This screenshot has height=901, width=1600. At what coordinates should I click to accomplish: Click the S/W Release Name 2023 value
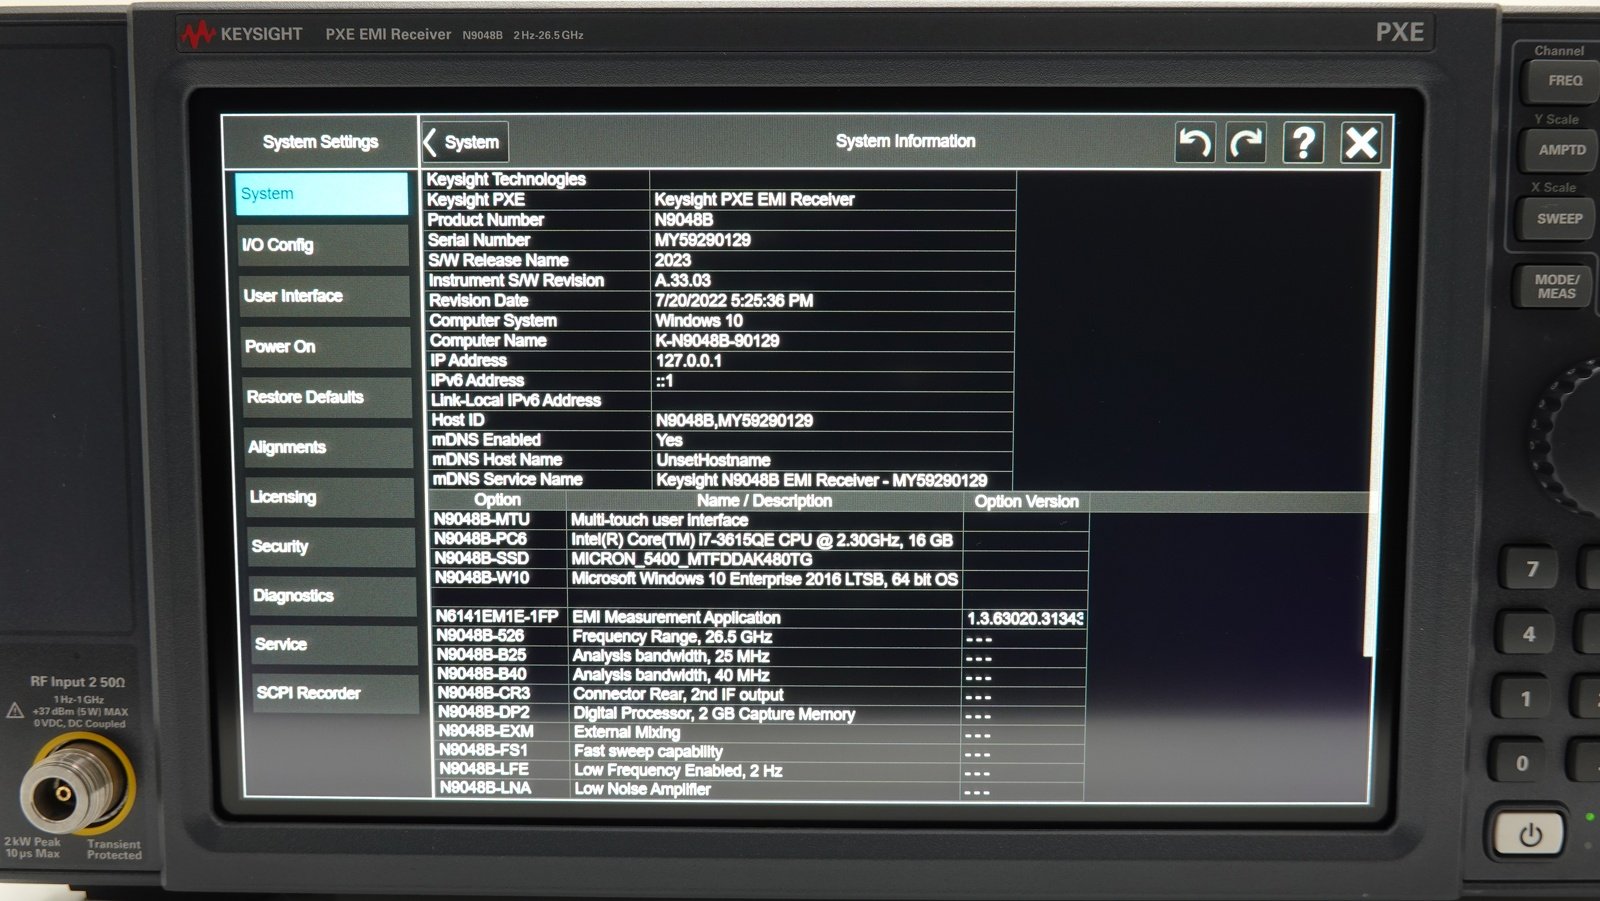(x=673, y=260)
